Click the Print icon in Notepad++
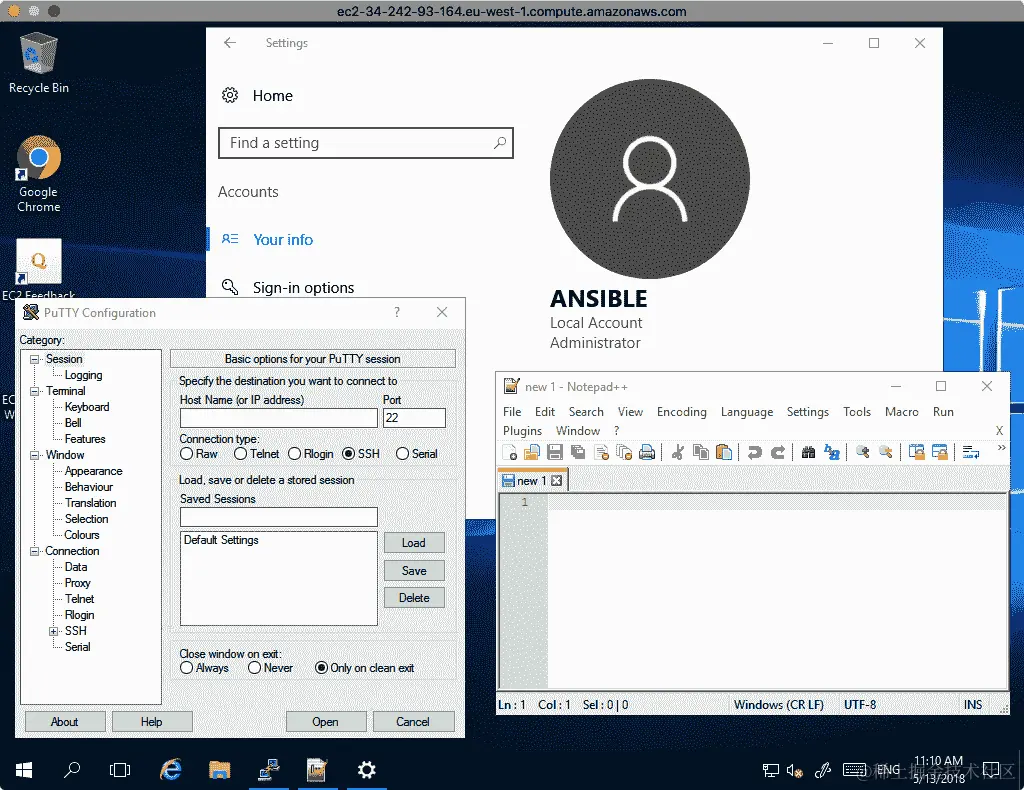This screenshot has width=1024, height=790. pos(647,452)
